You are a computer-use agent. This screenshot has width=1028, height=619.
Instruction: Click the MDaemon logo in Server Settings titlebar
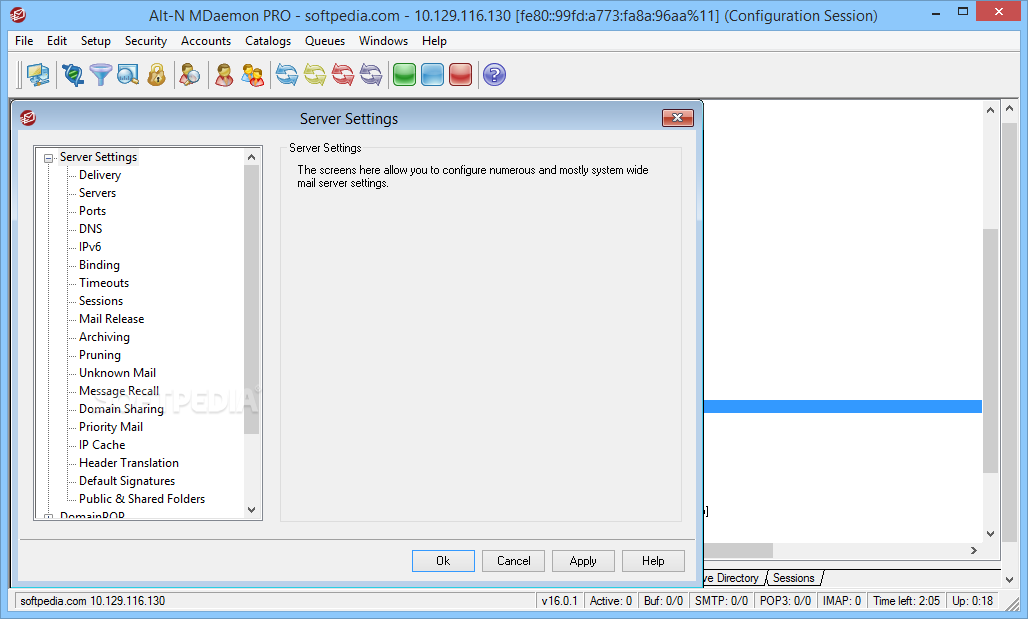28,118
